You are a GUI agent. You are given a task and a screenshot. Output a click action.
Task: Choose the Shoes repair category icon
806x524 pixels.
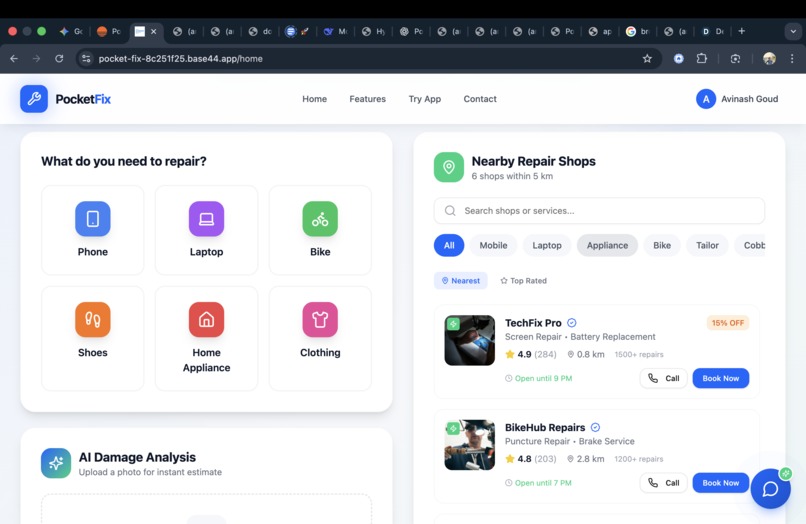[93, 319]
